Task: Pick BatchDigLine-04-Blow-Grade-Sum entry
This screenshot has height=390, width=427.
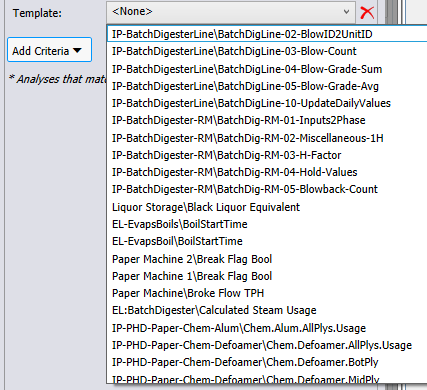Action: coord(267,69)
